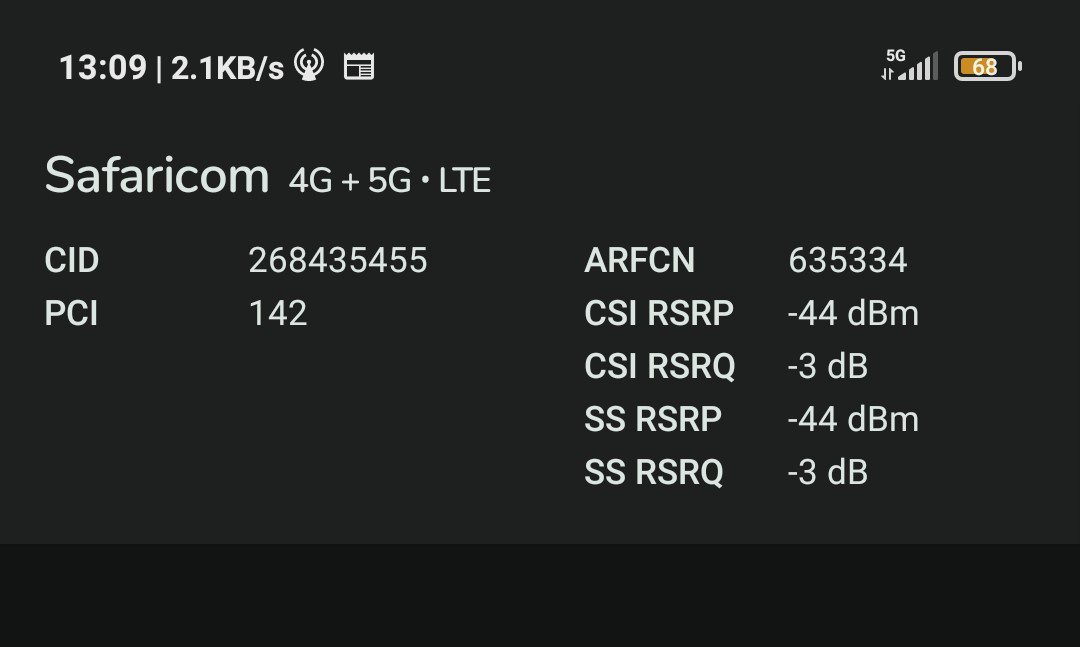Tap the CSI RSRP value -44 dBm
1080x647 pixels.
(853, 314)
